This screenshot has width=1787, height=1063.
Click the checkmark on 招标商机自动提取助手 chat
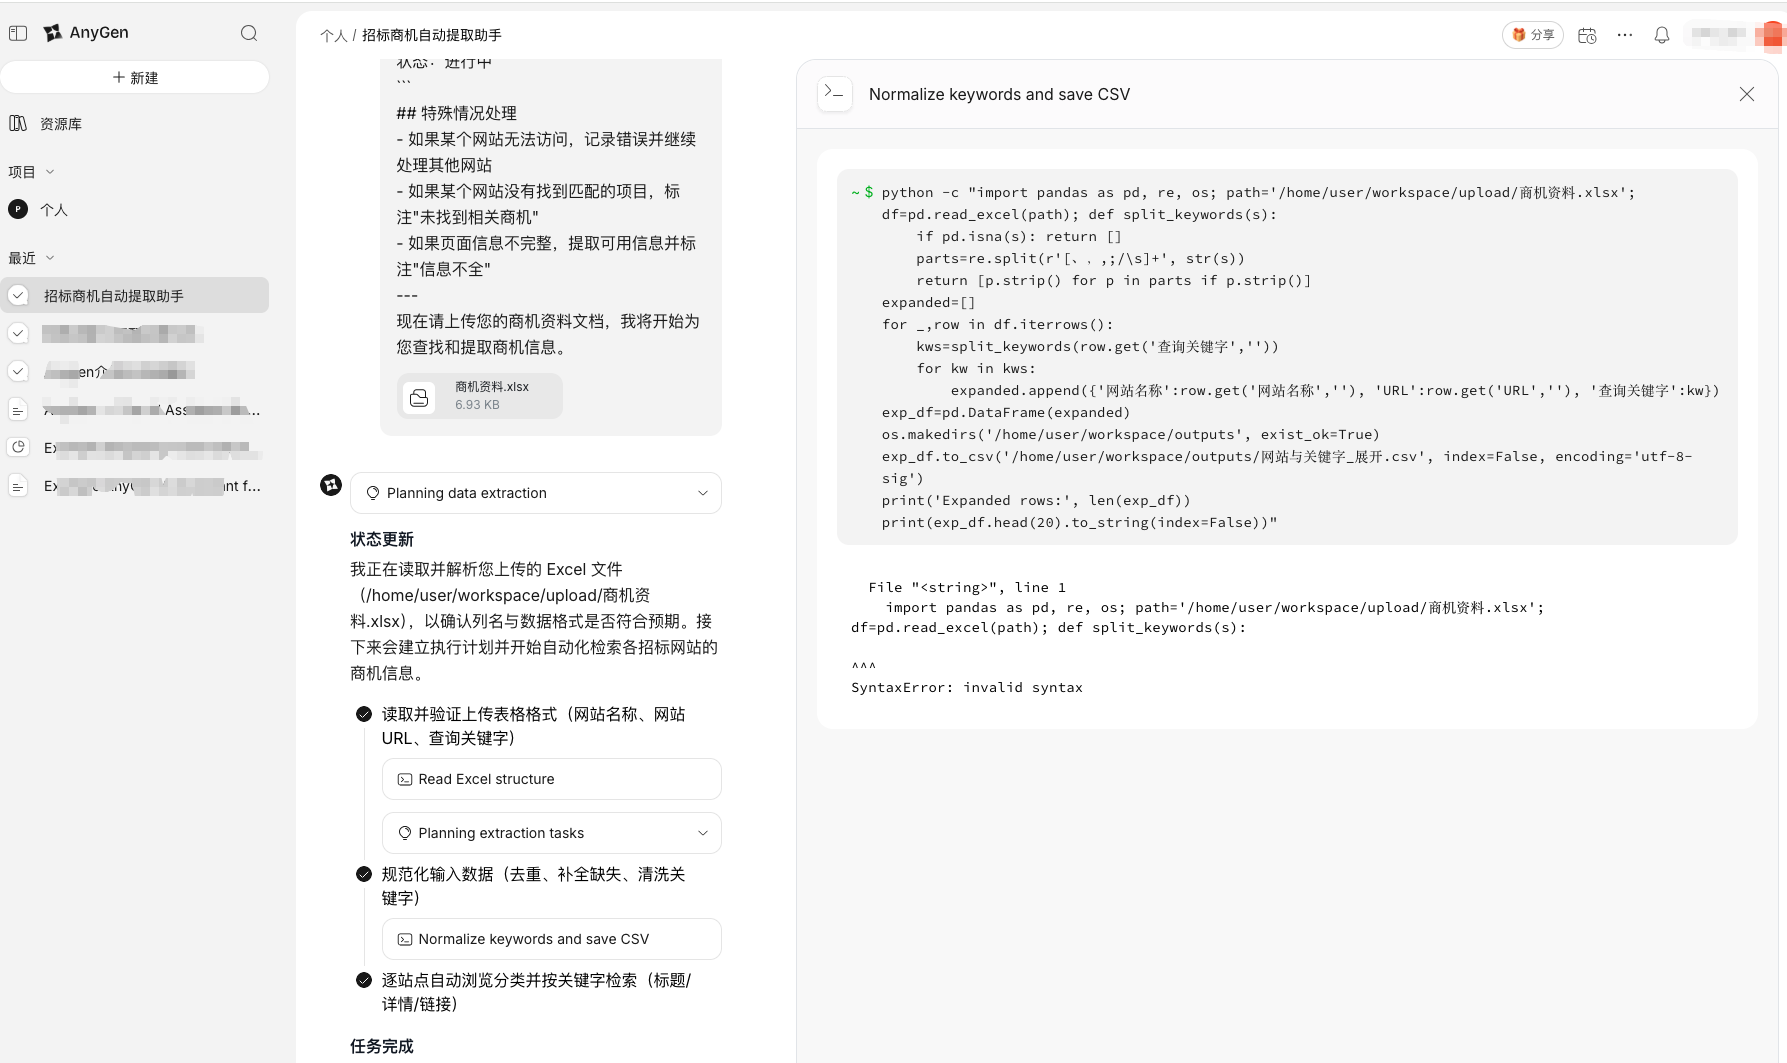[x=17, y=295]
